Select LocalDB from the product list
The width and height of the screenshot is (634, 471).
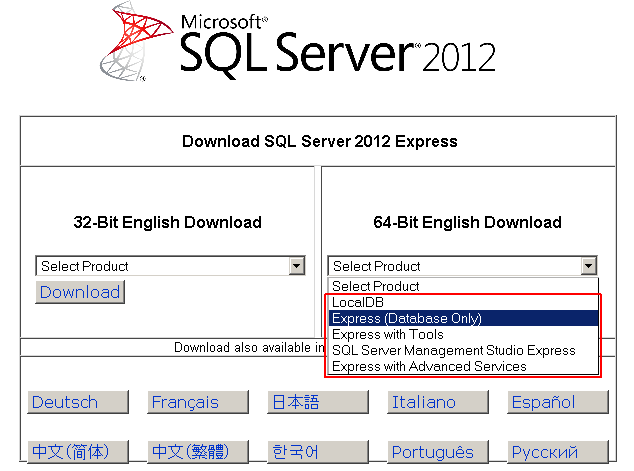(x=463, y=302)
